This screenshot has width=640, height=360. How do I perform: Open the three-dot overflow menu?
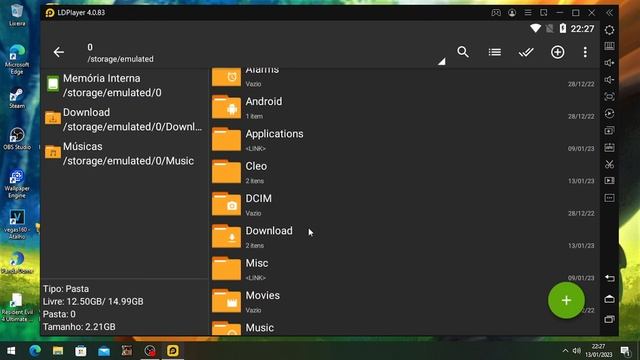[585, 52]
